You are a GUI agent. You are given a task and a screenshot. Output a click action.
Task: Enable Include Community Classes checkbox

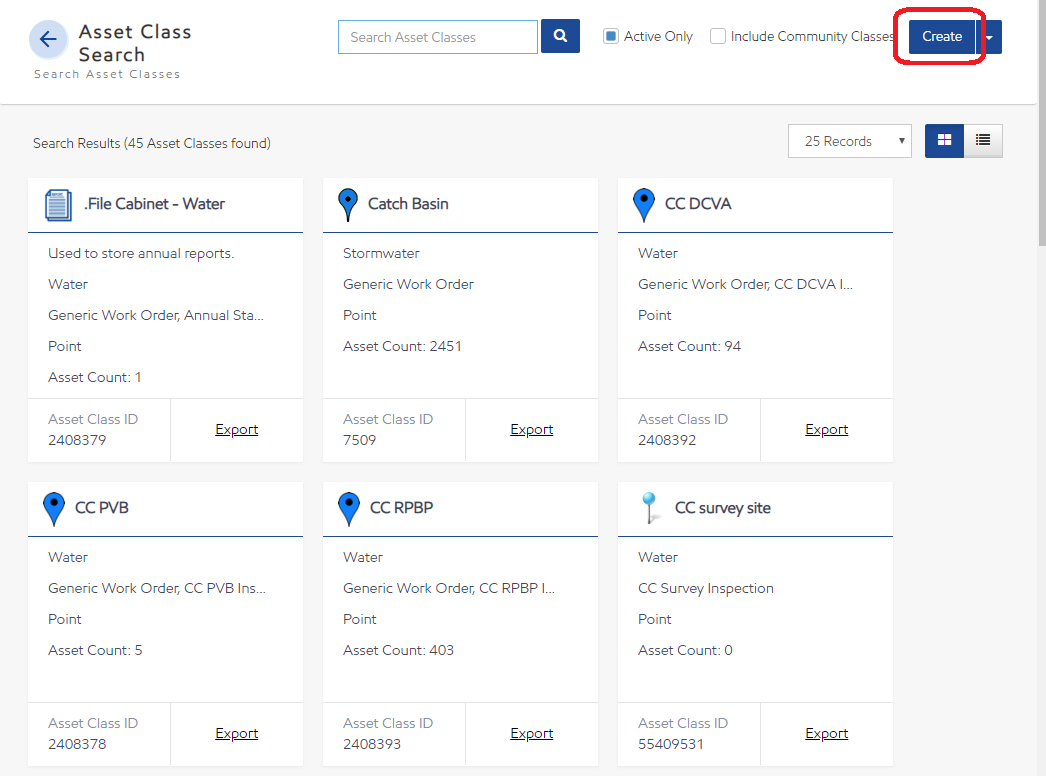click(718, 37)
